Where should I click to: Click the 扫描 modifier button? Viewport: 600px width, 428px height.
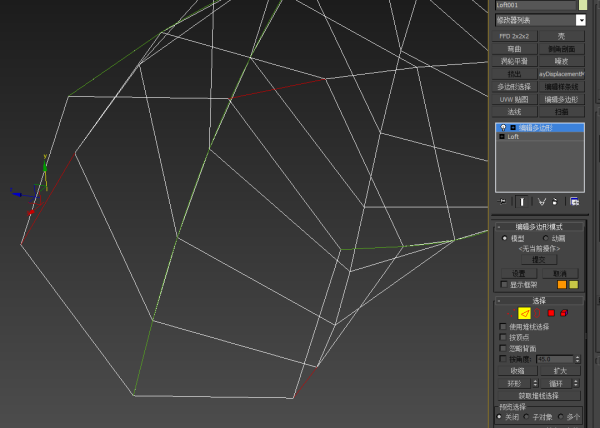coord(561,112)
